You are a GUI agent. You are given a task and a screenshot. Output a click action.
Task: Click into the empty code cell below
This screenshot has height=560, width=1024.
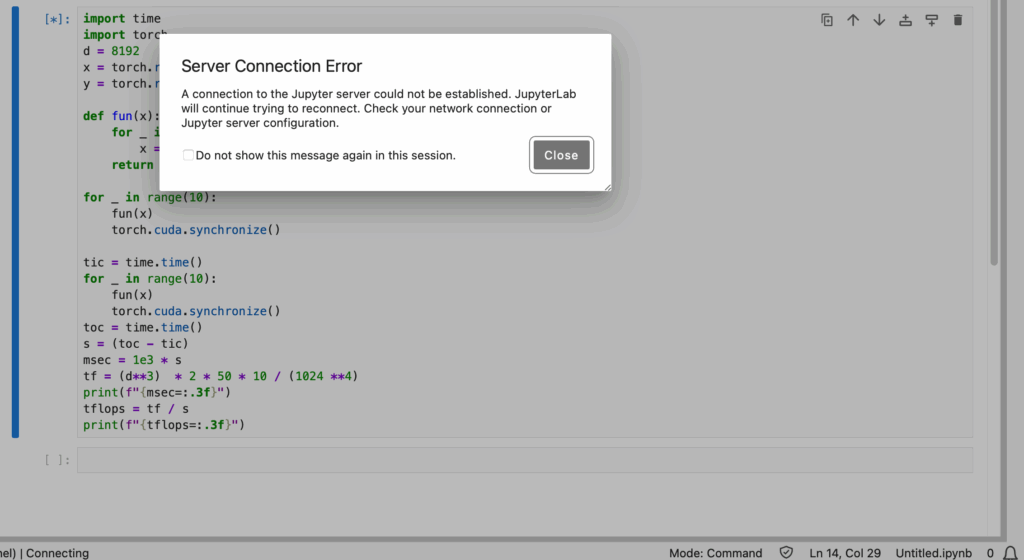click(x=524, y=460)
